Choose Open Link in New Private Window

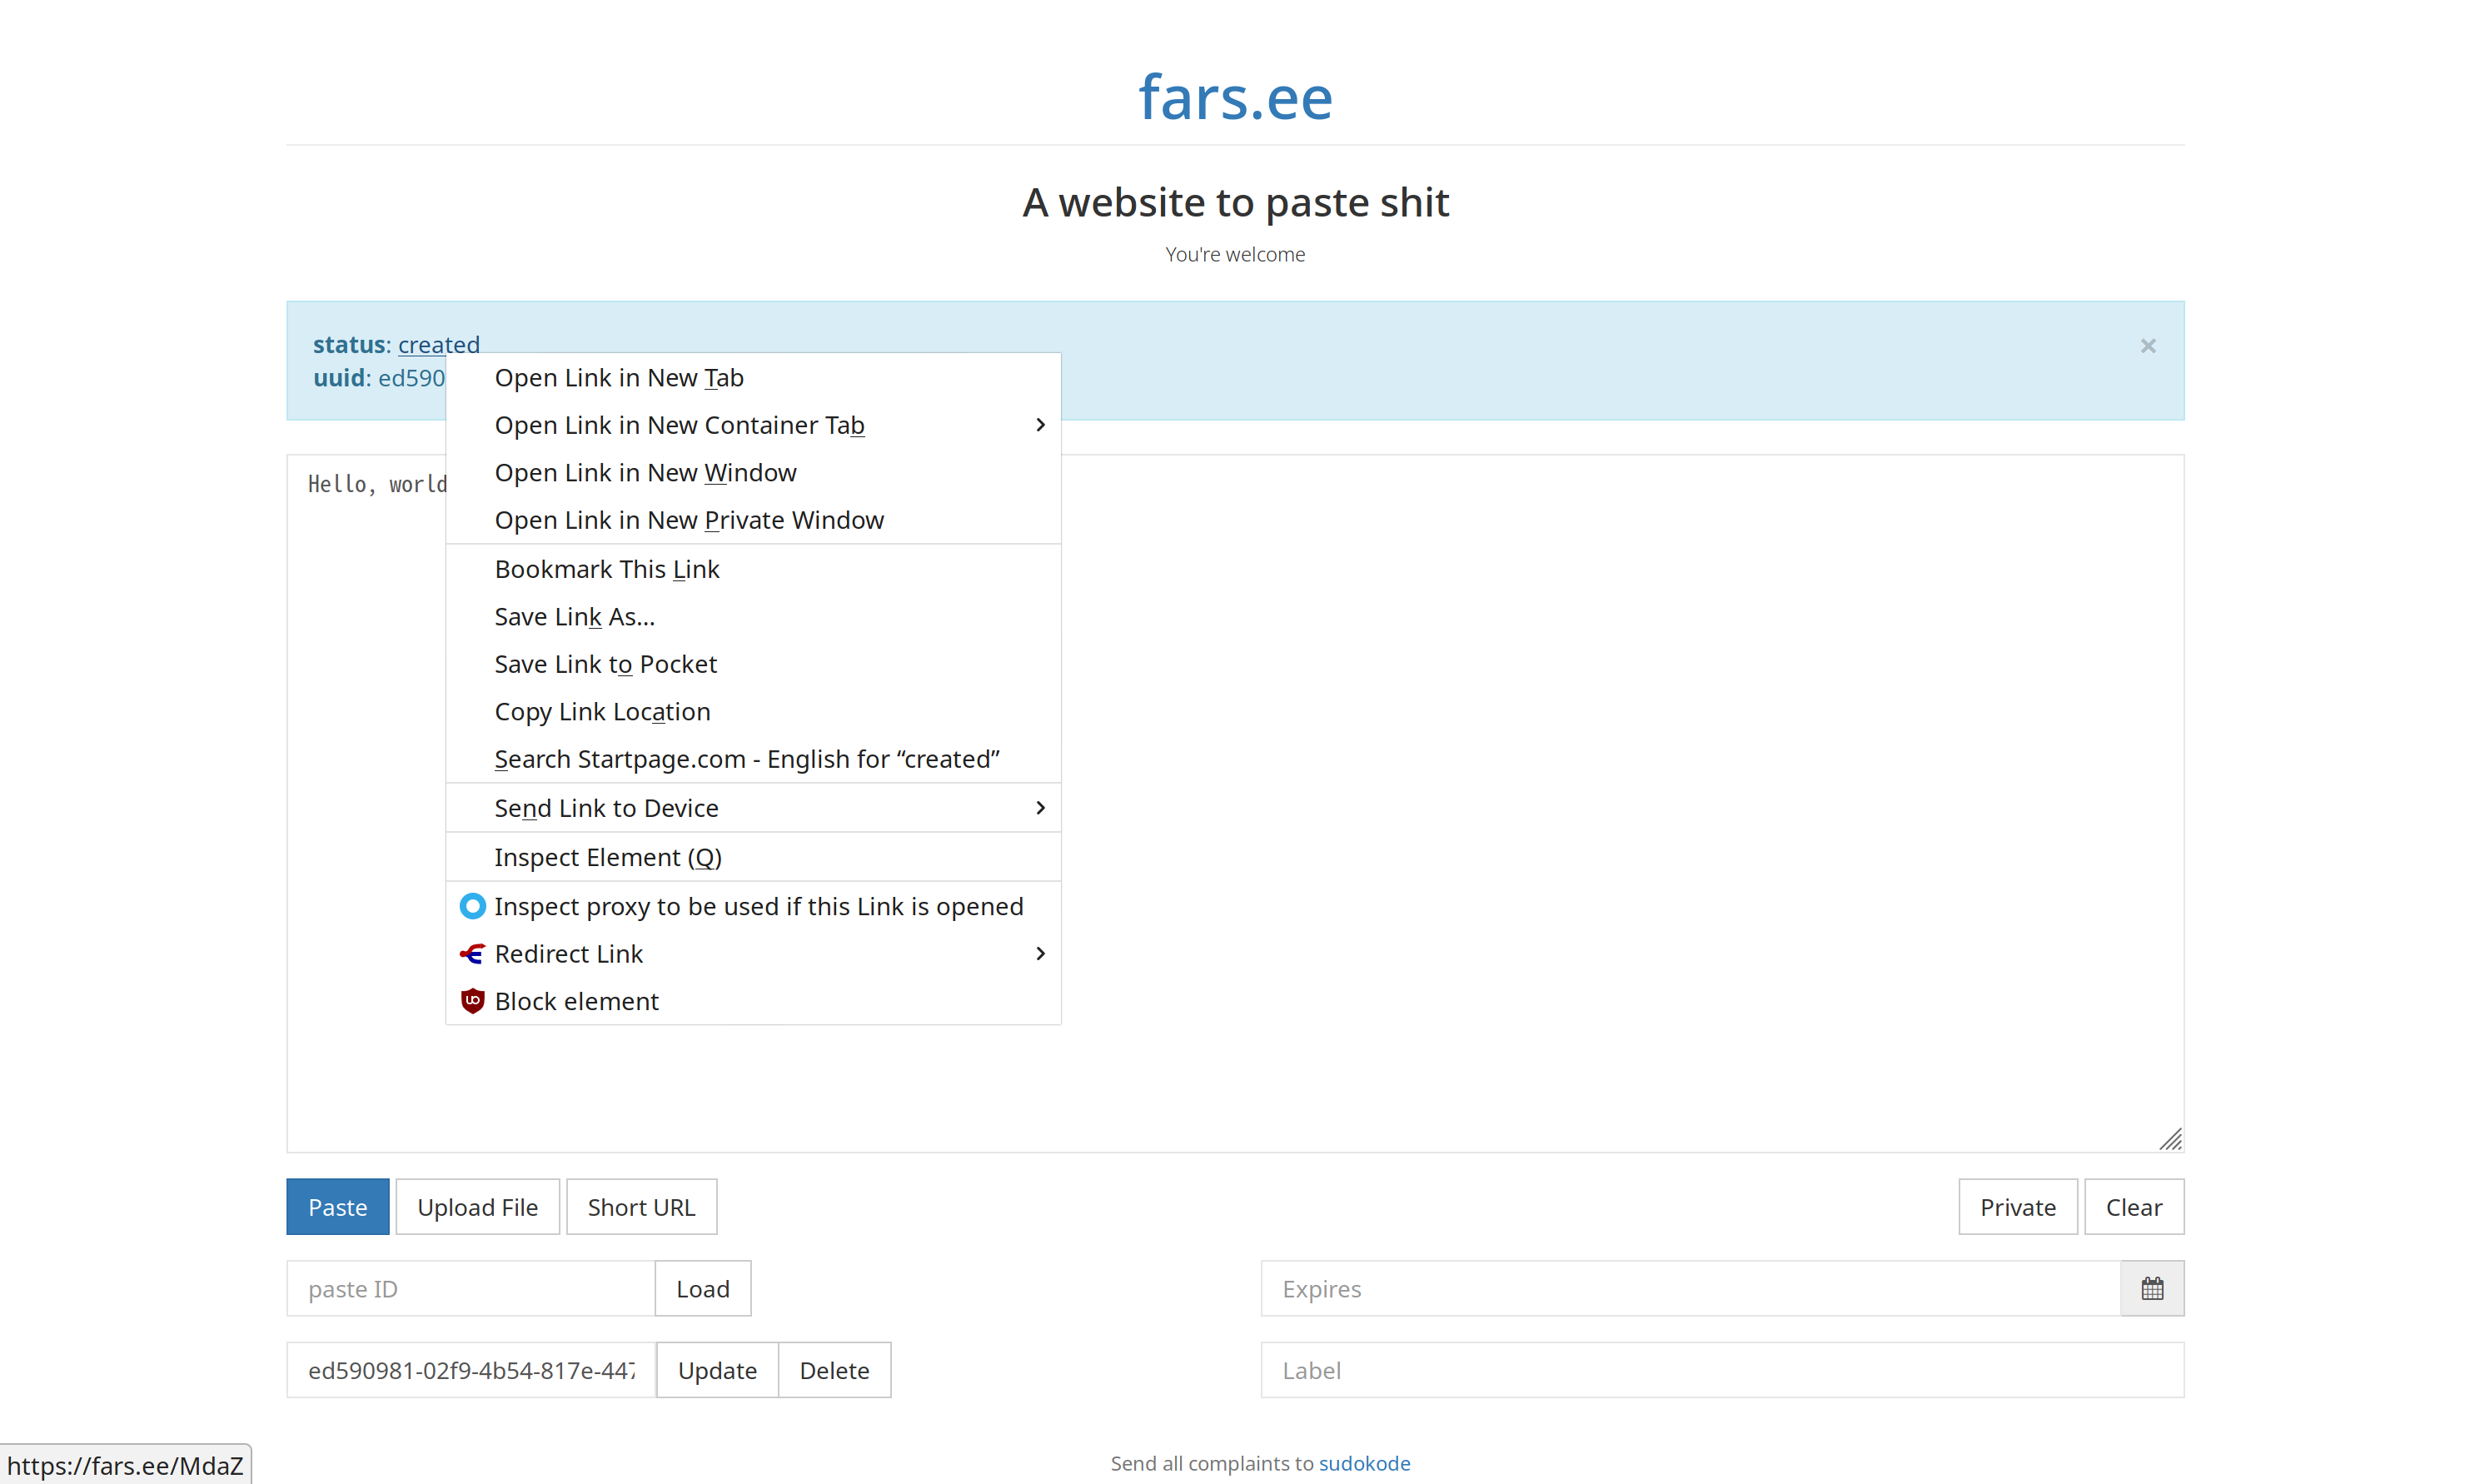coord(688,520)
